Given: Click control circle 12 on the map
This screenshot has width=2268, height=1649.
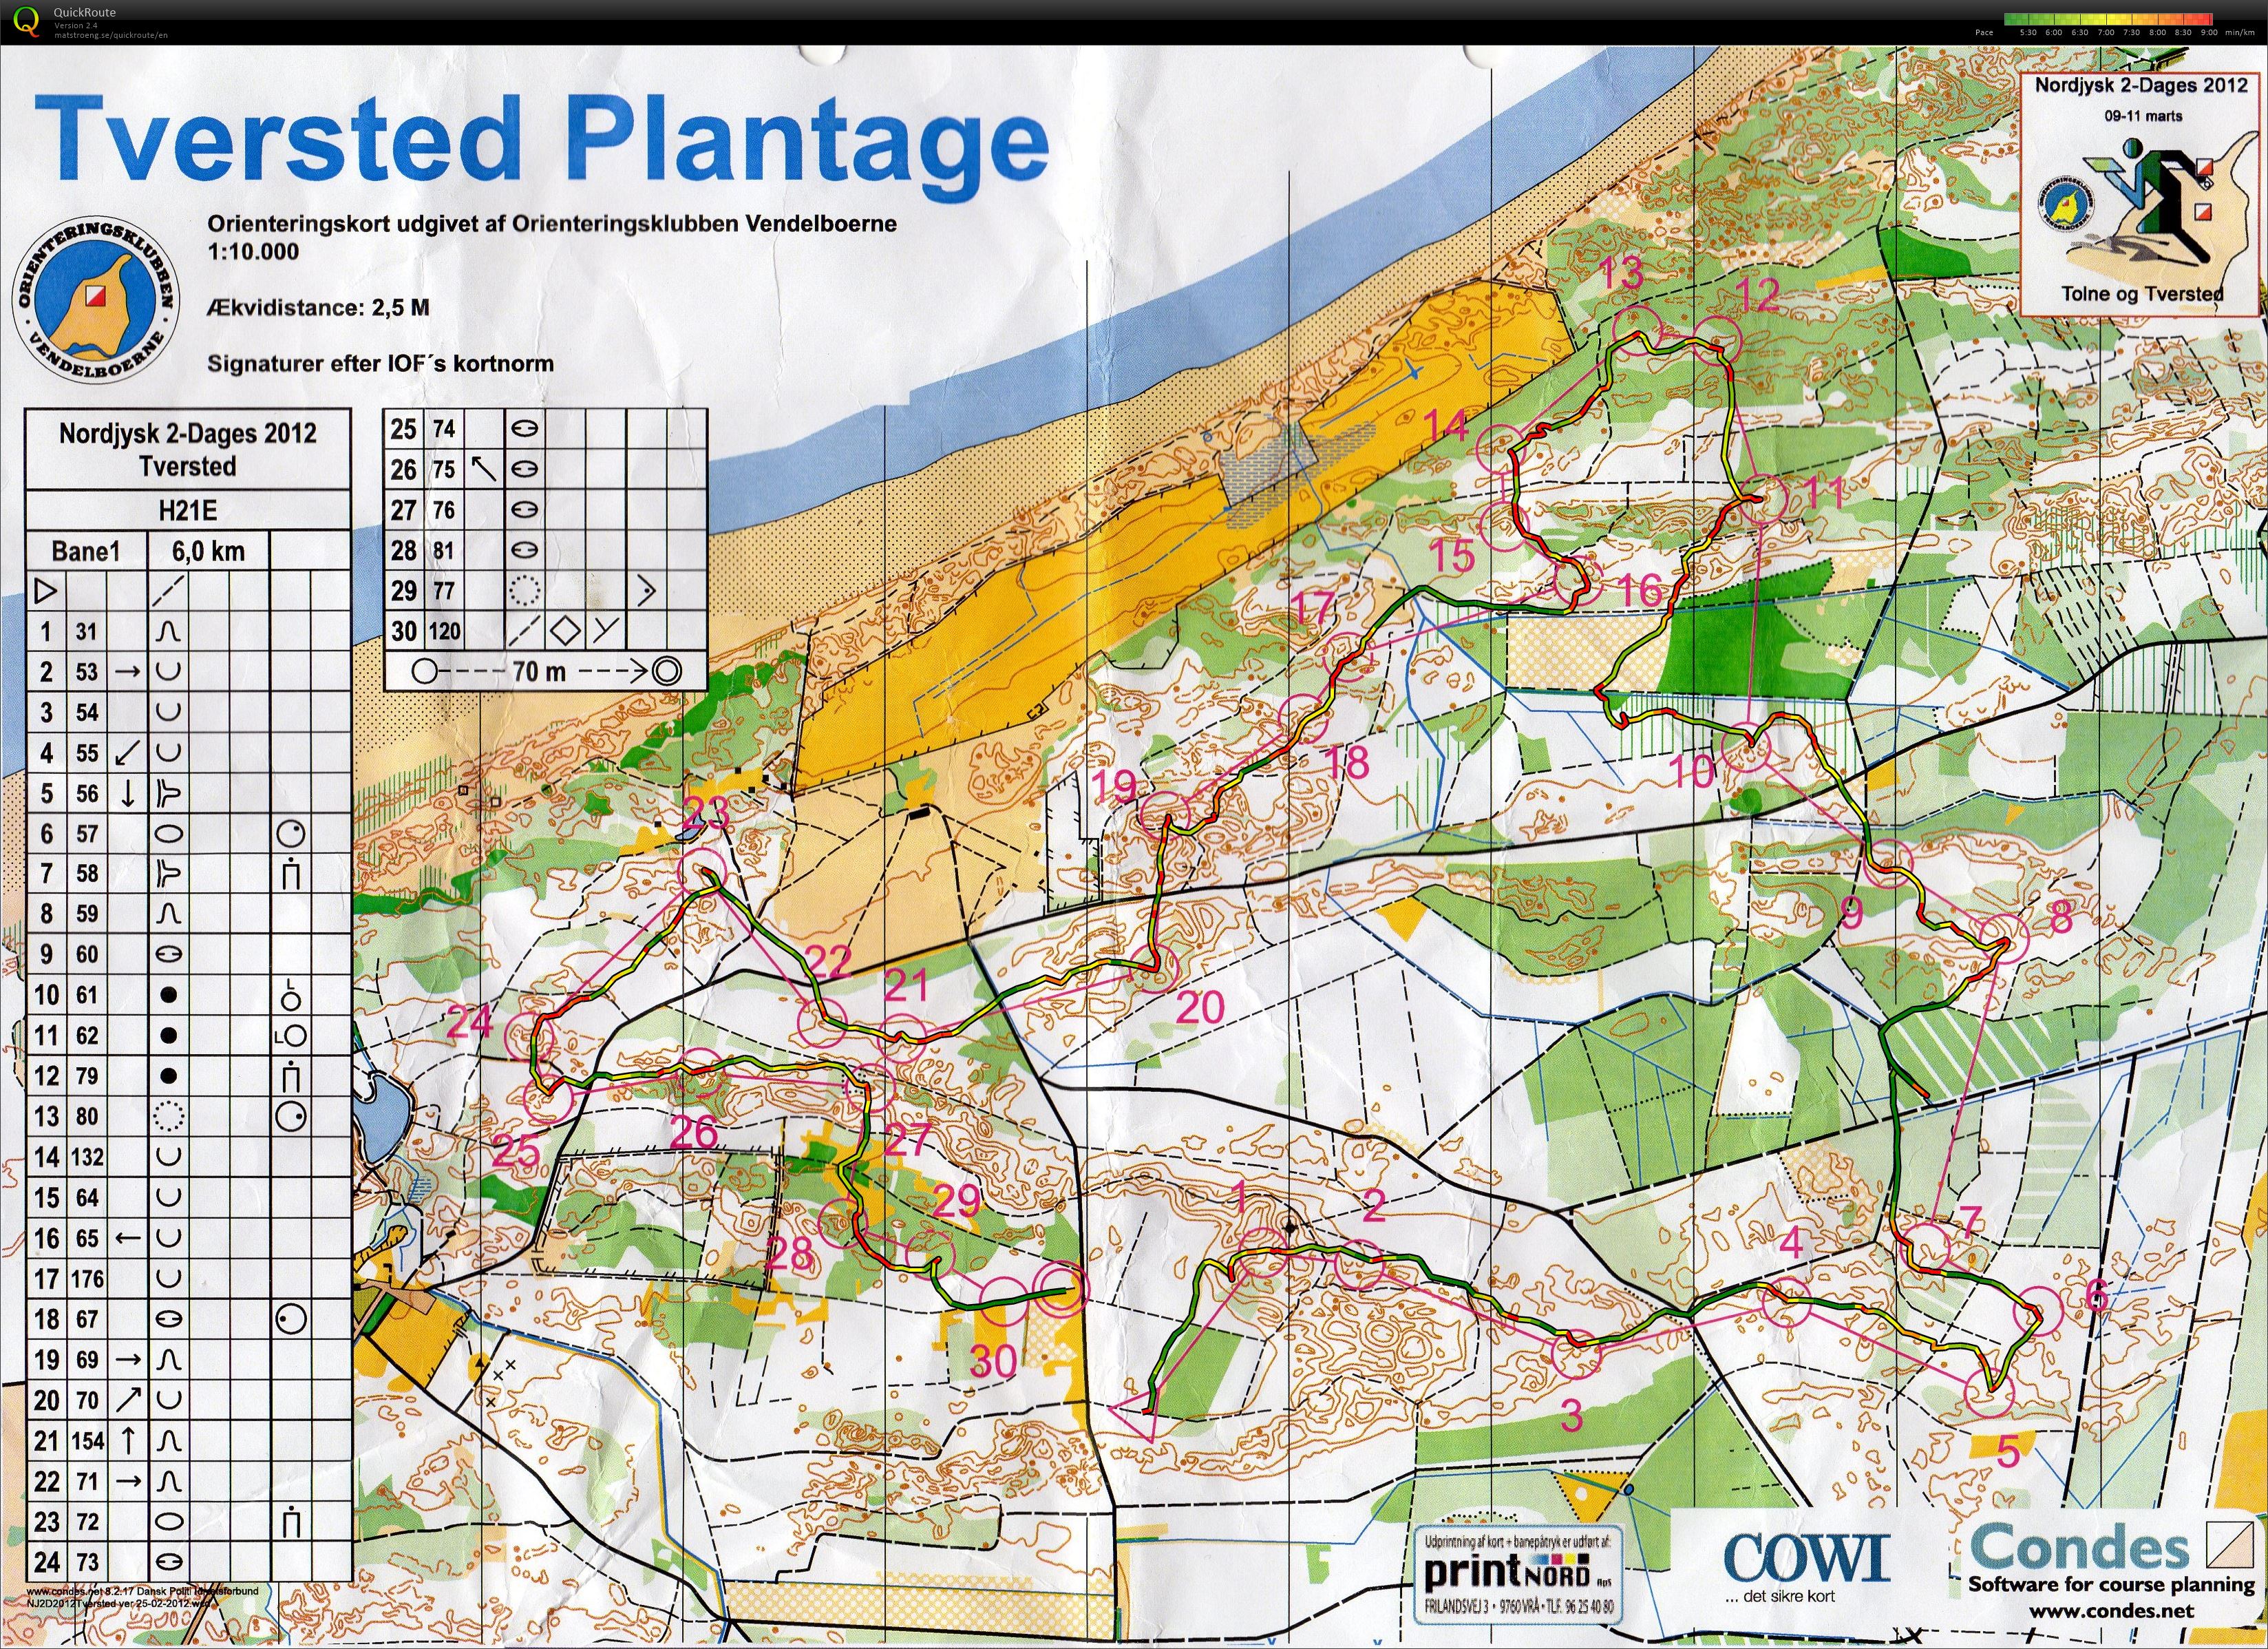Looking at the screenshot, I should pyautogui.click(x=1718, y=341).
